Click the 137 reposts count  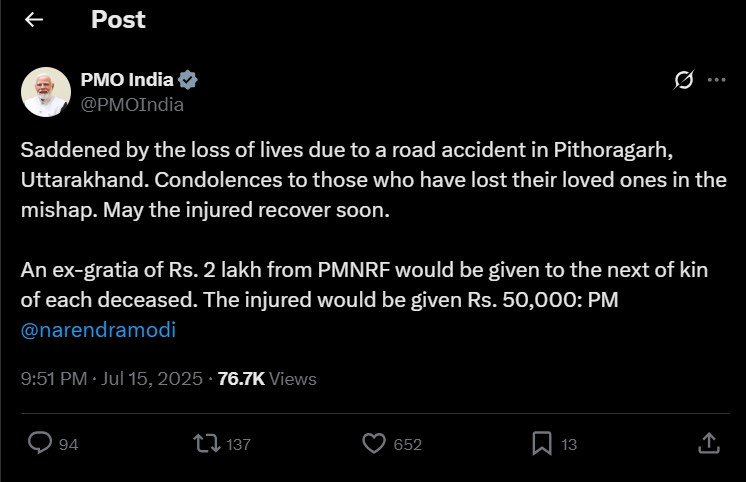[x=238, y=444]
